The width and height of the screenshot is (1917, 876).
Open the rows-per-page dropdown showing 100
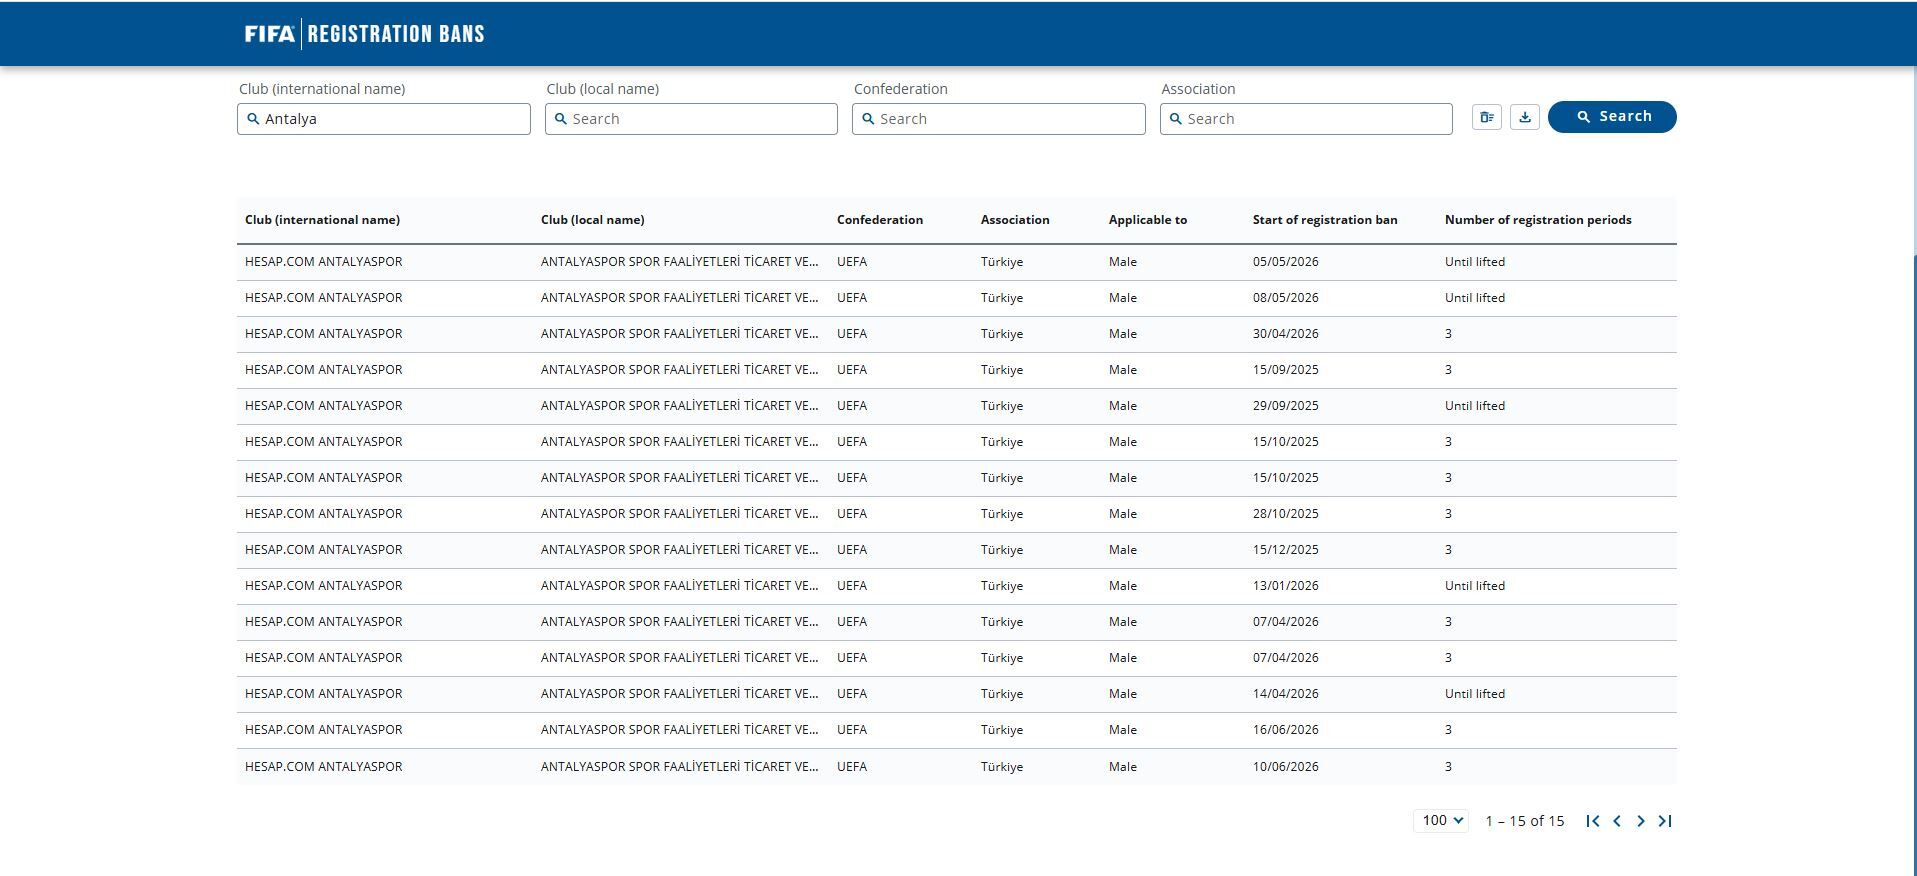click(x=1441, y=821)
